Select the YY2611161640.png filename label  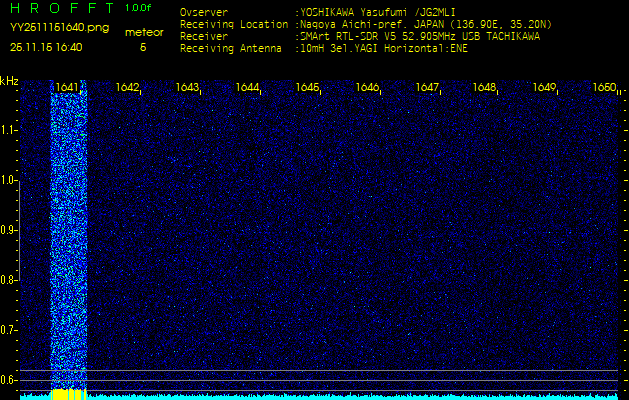tap(48, 28)
